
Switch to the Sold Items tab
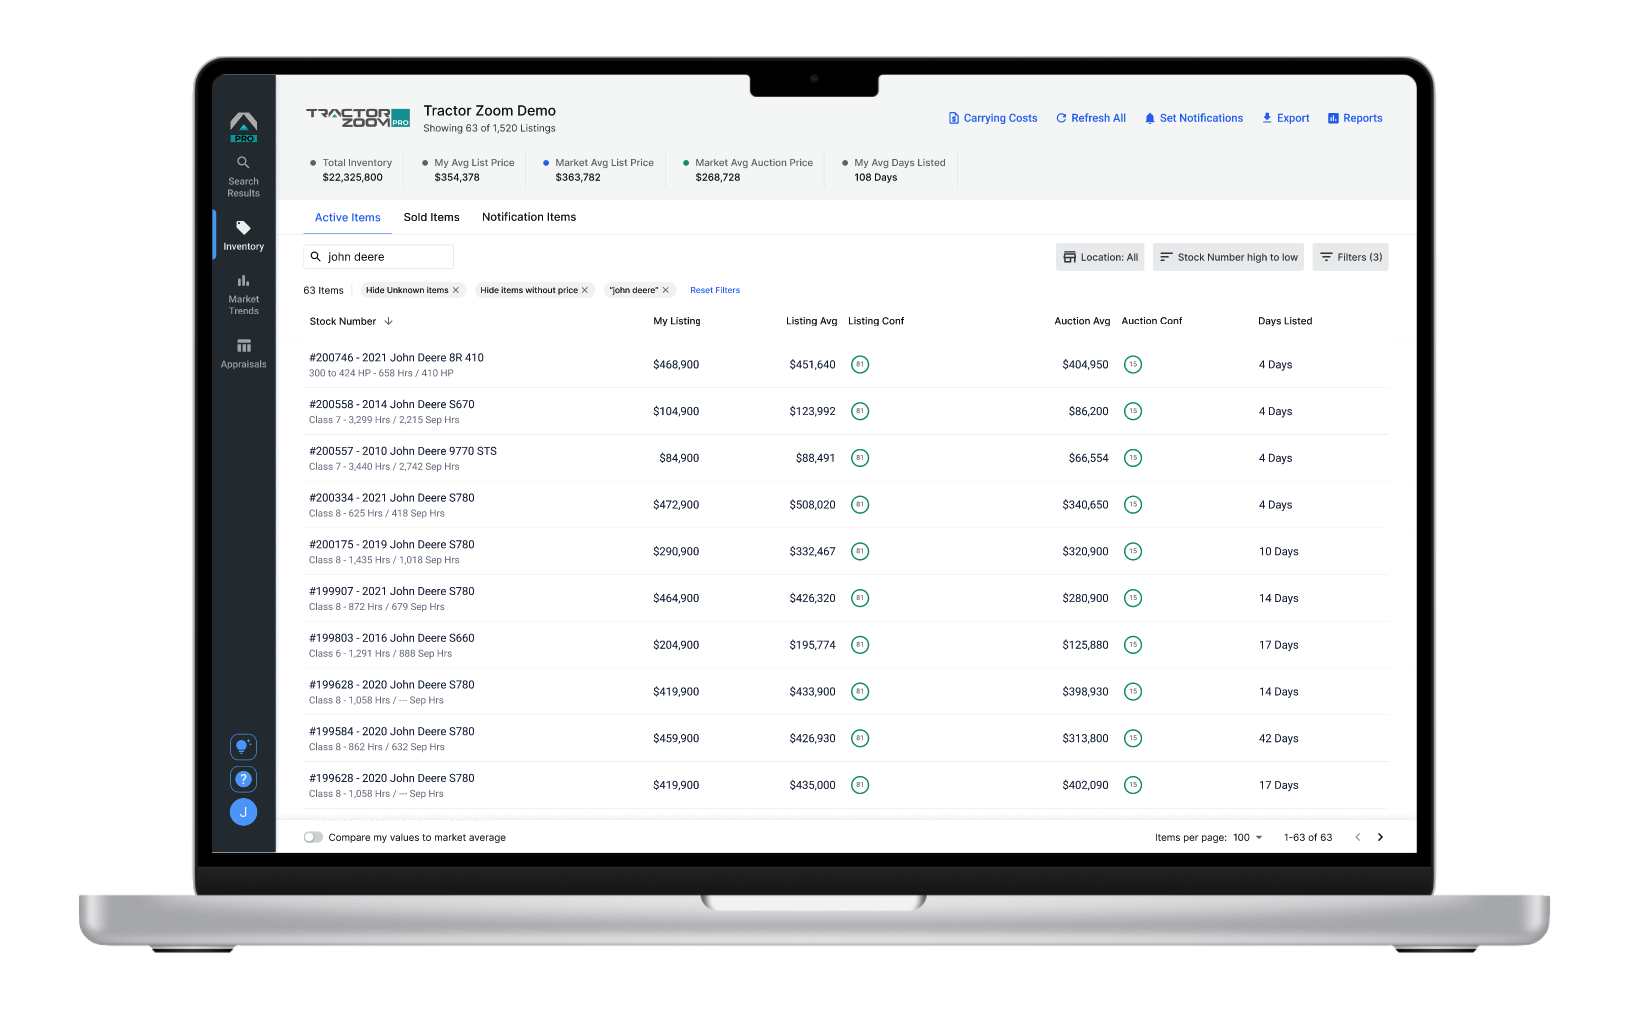pyautogui.click(x=431, y=217)
